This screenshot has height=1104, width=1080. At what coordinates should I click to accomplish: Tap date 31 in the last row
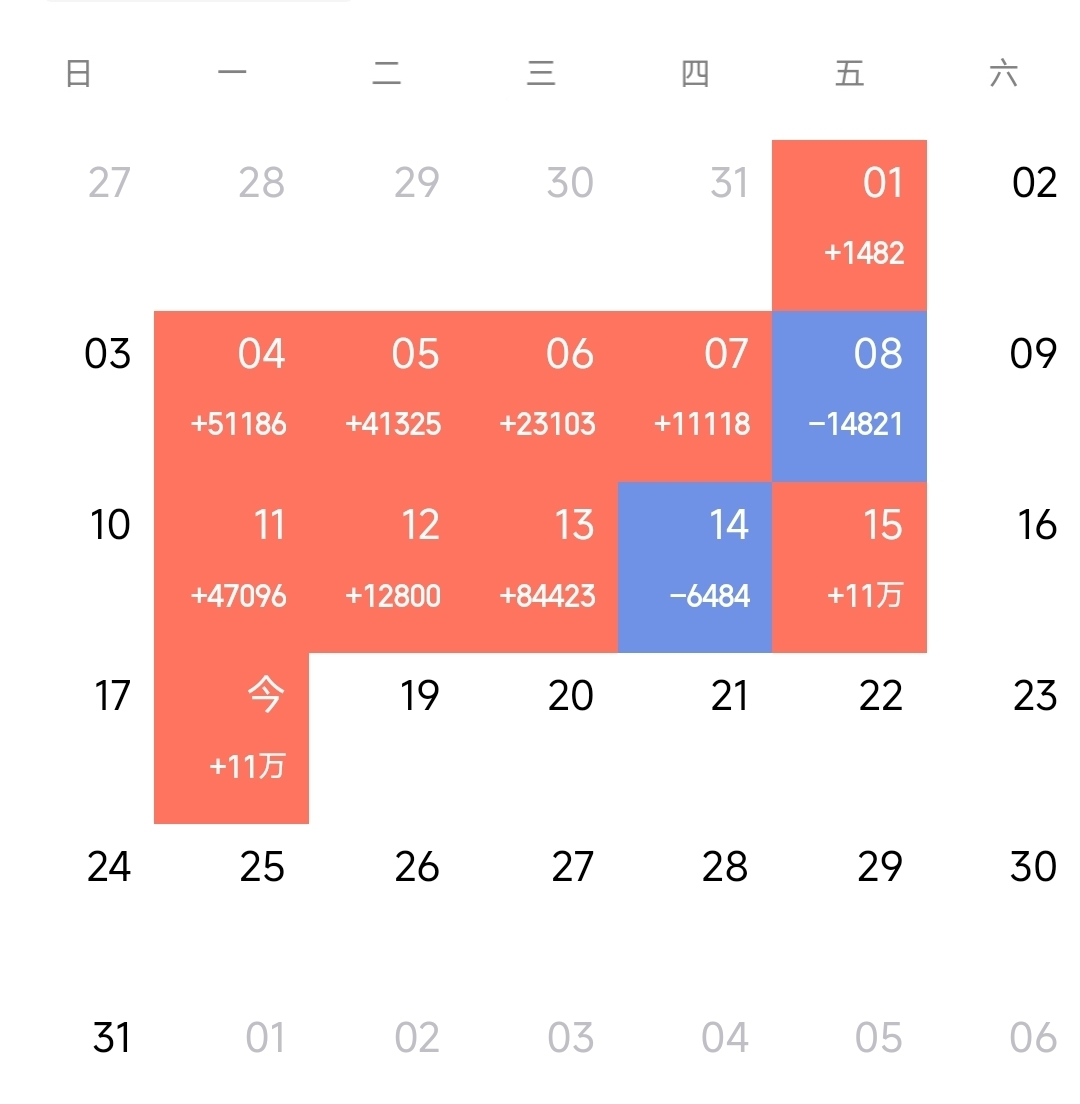(x=111, y=1038)
